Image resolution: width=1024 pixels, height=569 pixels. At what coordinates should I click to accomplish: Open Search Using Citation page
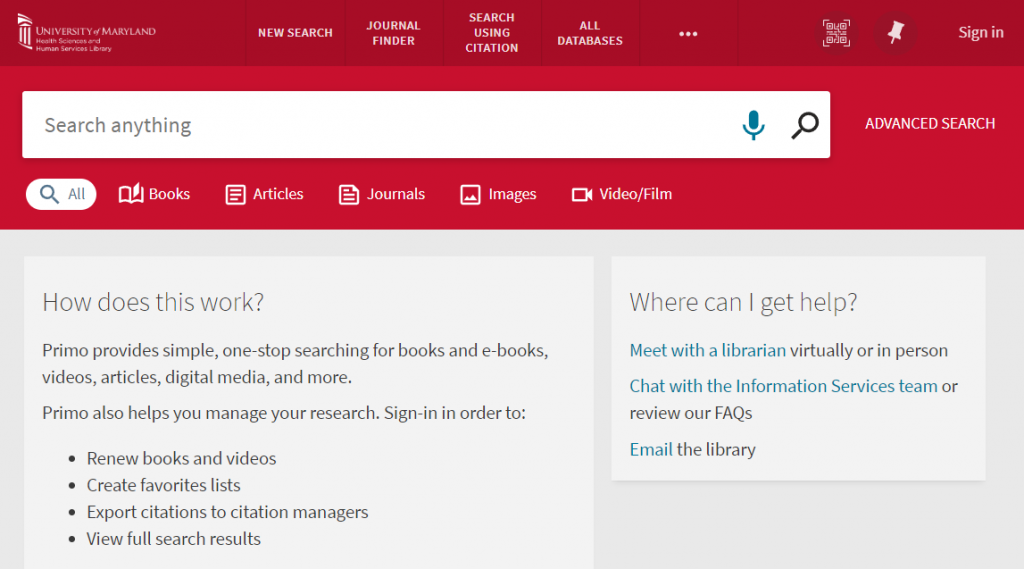coord(492,33)
